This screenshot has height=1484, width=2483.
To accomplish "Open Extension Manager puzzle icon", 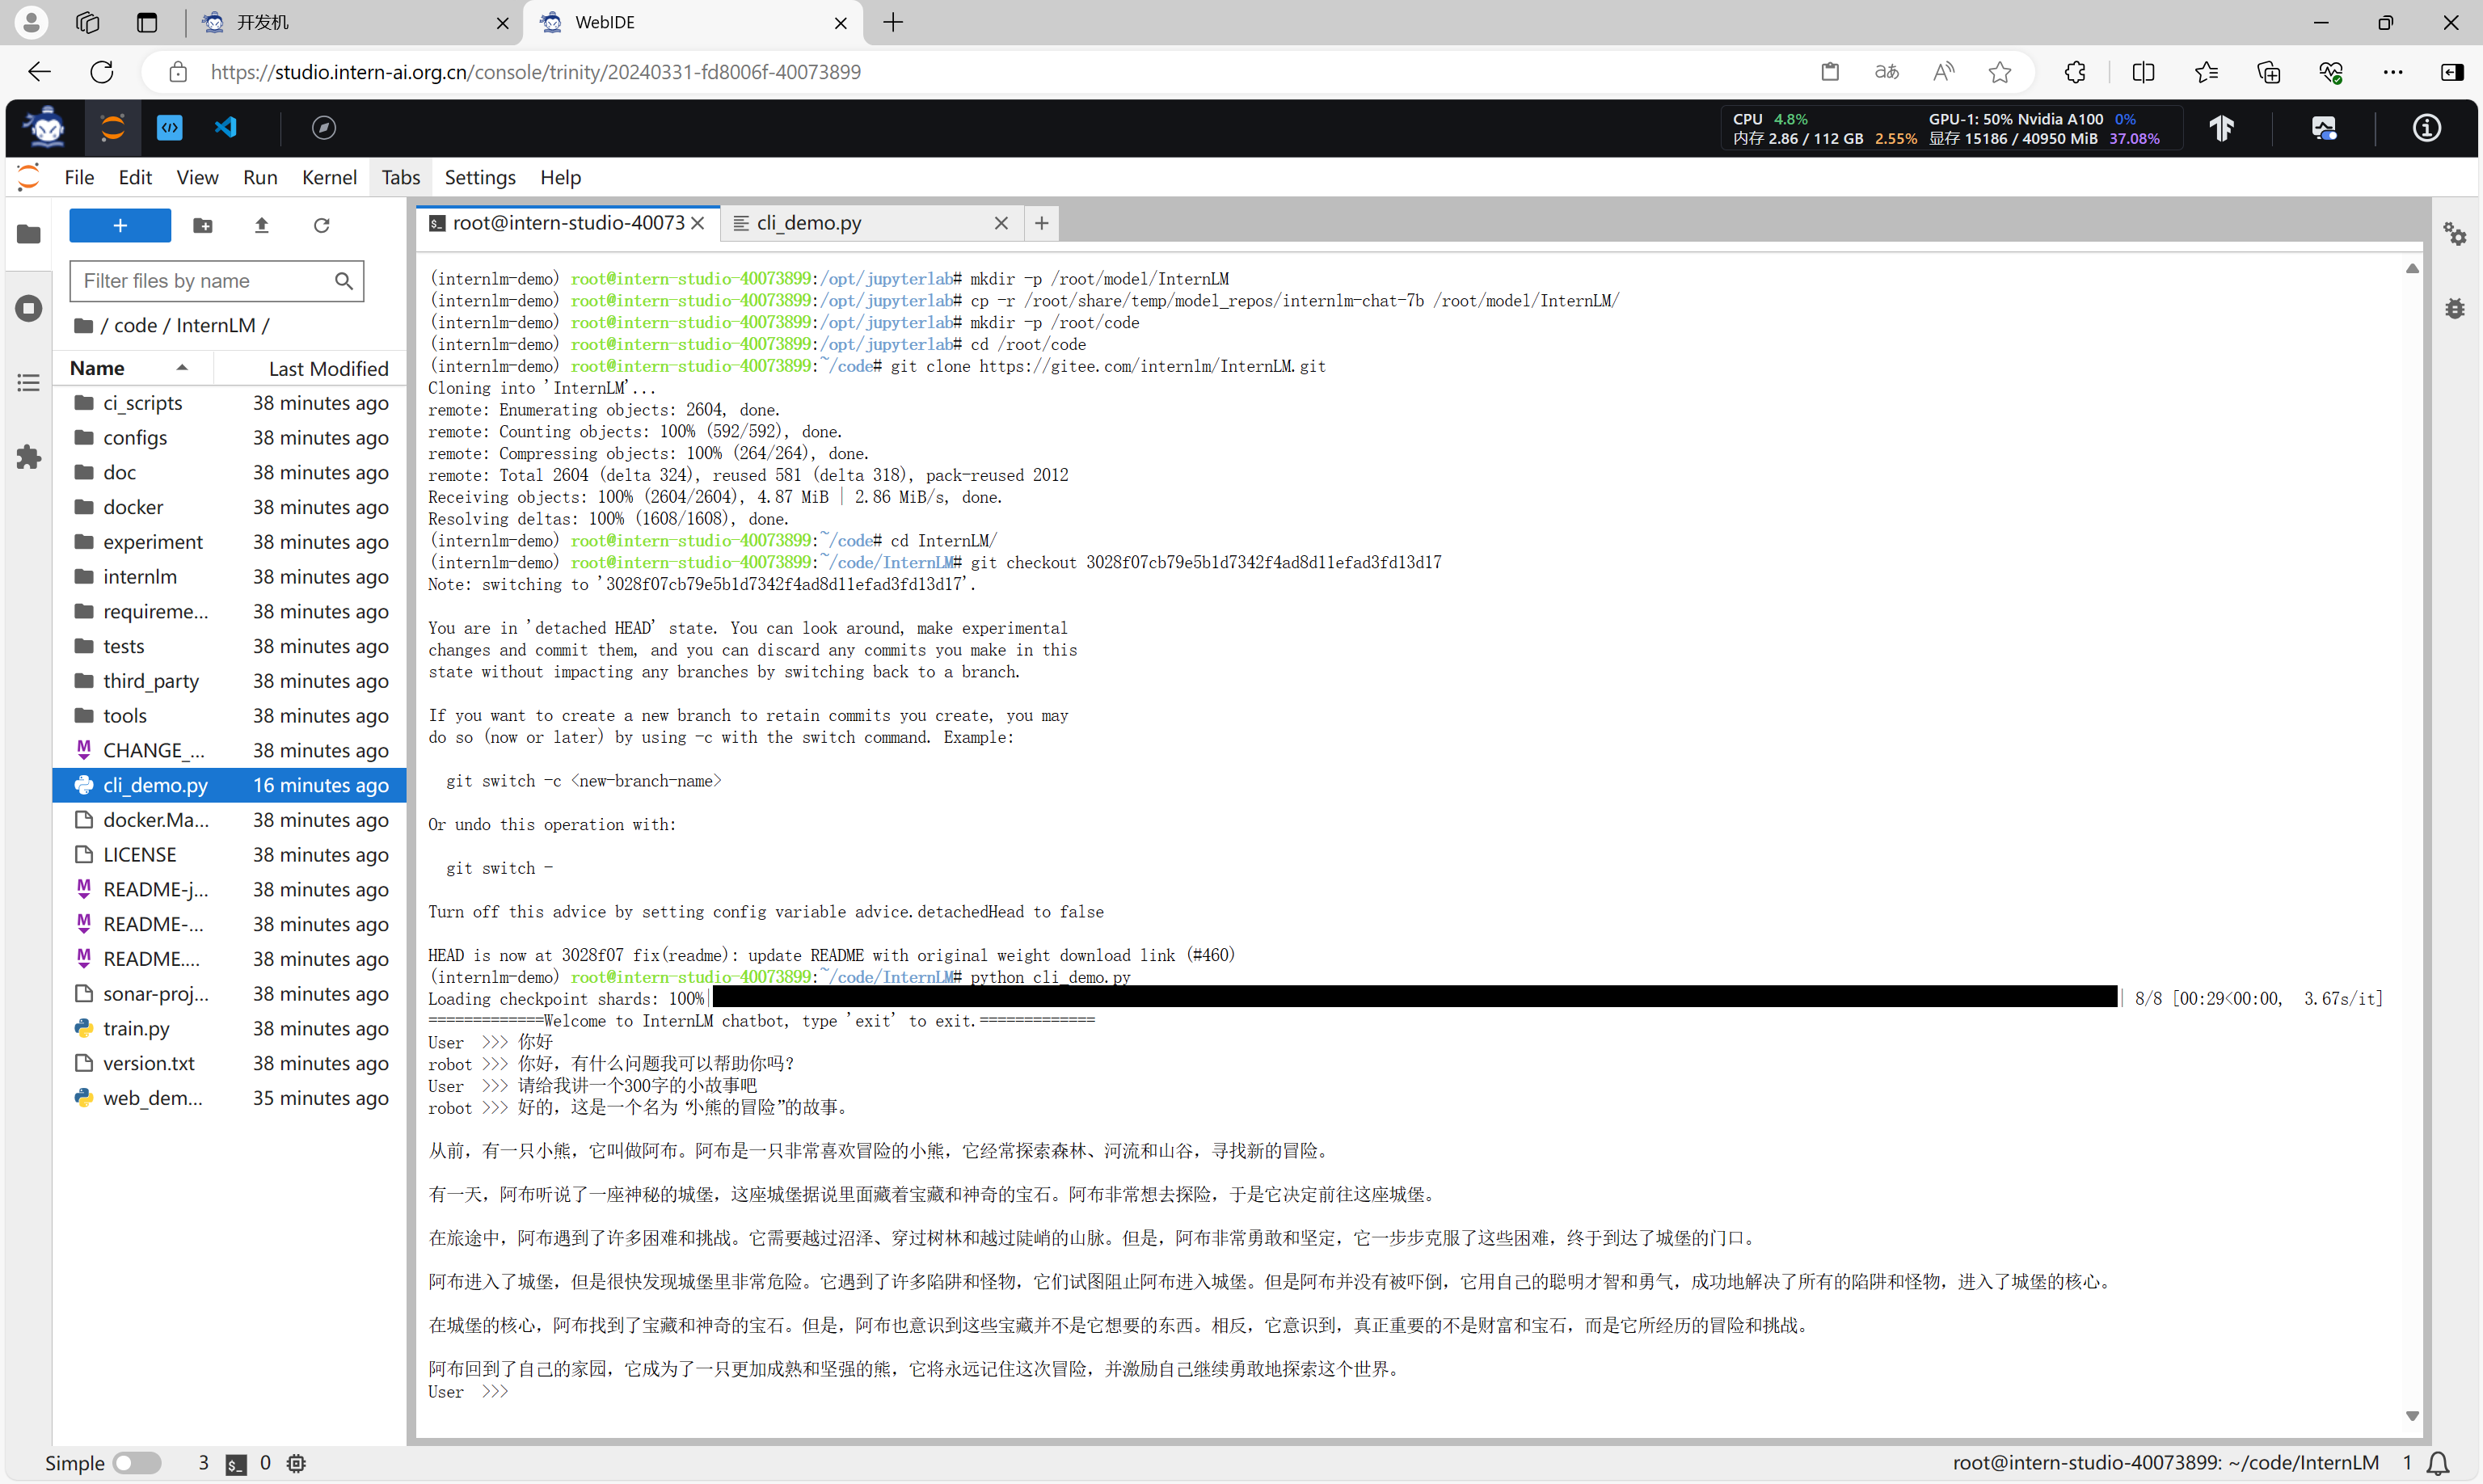I will (29, 457).
